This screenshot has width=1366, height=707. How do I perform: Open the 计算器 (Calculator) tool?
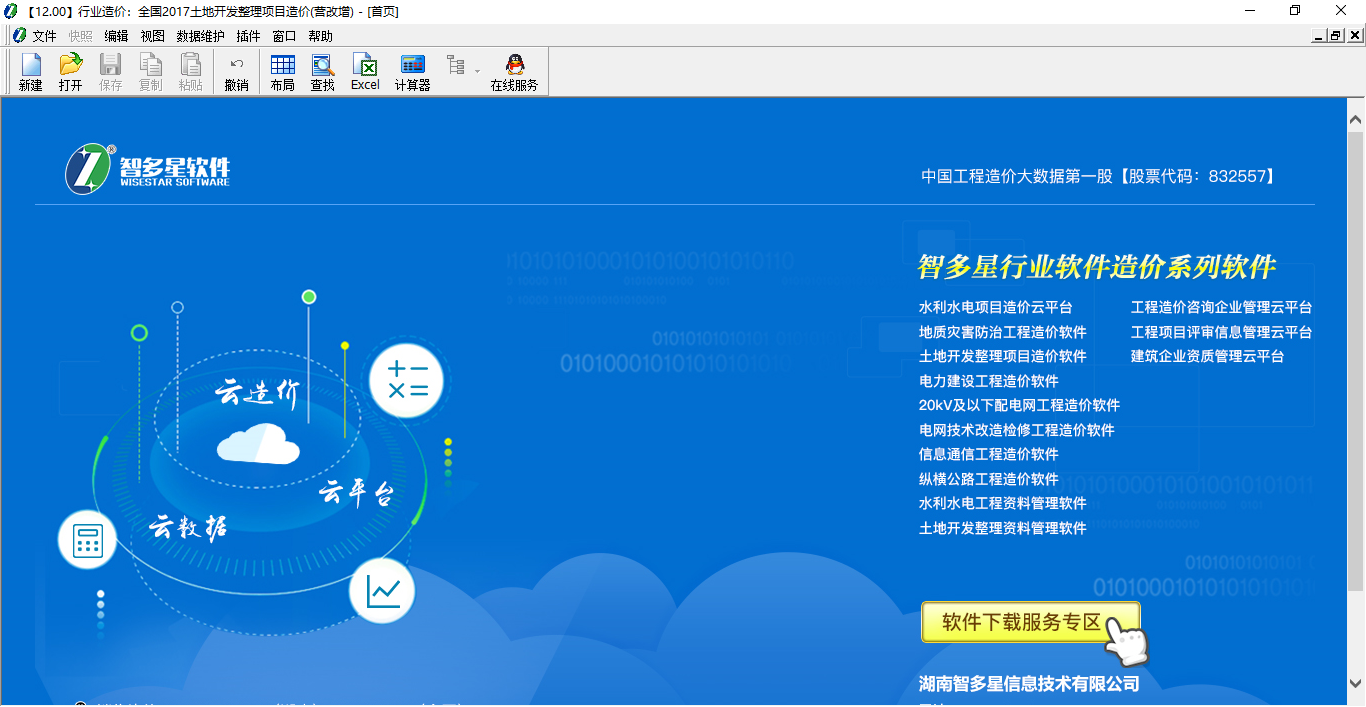click(x=412, y=72)
